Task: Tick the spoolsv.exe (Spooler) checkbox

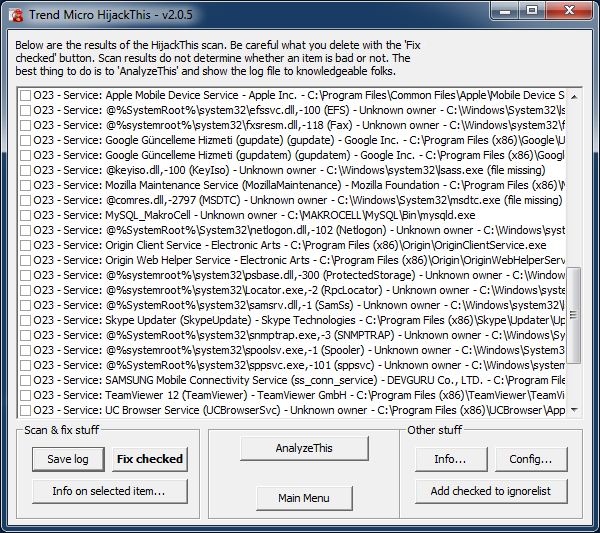Action: click(x=25, y=350)
